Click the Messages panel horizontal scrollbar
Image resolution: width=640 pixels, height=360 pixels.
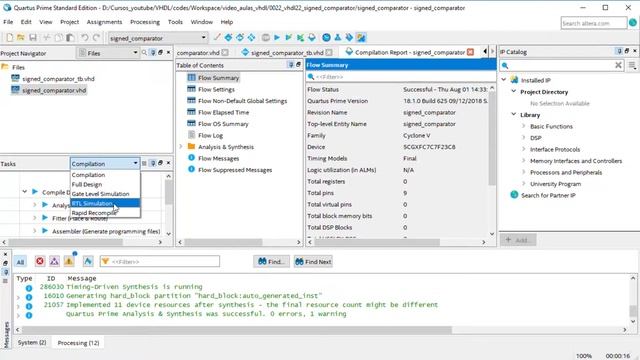tap(237, 329)
